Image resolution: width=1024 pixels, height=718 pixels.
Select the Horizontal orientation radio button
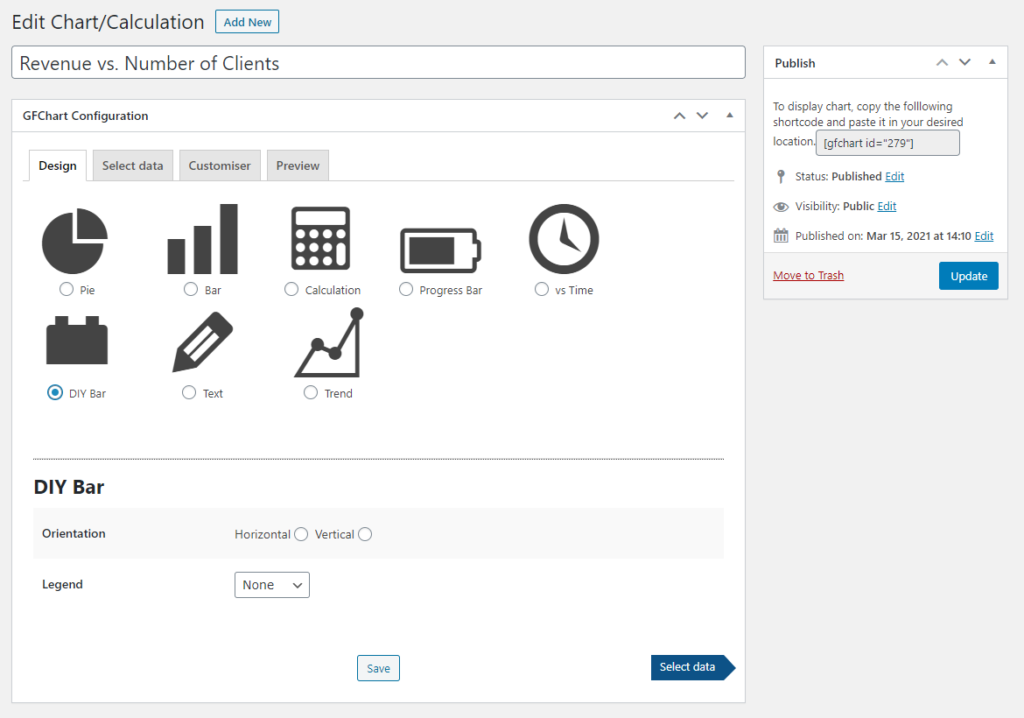[x=301, y=534]
